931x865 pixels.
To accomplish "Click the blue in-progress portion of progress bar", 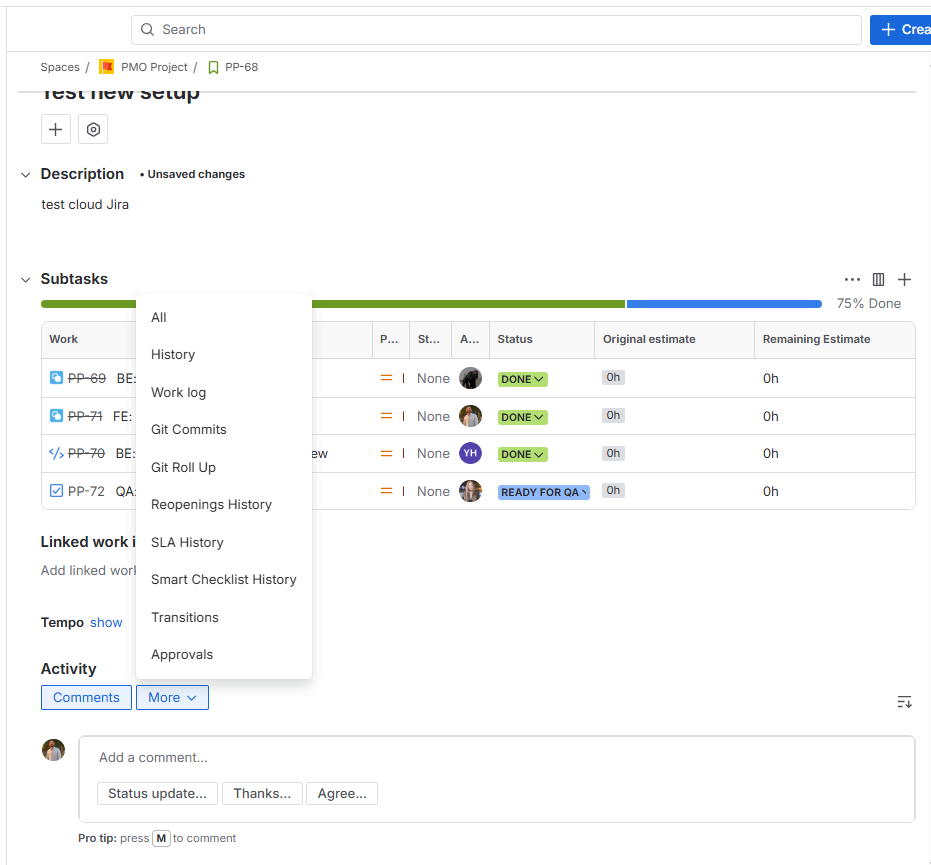I will [724, 304].
